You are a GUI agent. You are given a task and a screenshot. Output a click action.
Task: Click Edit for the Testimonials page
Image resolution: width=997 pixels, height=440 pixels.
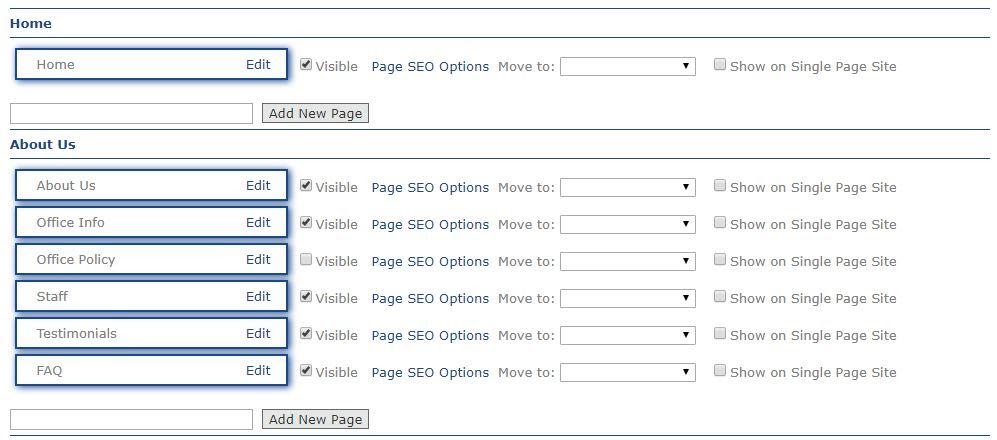click(x=258, y=333)
